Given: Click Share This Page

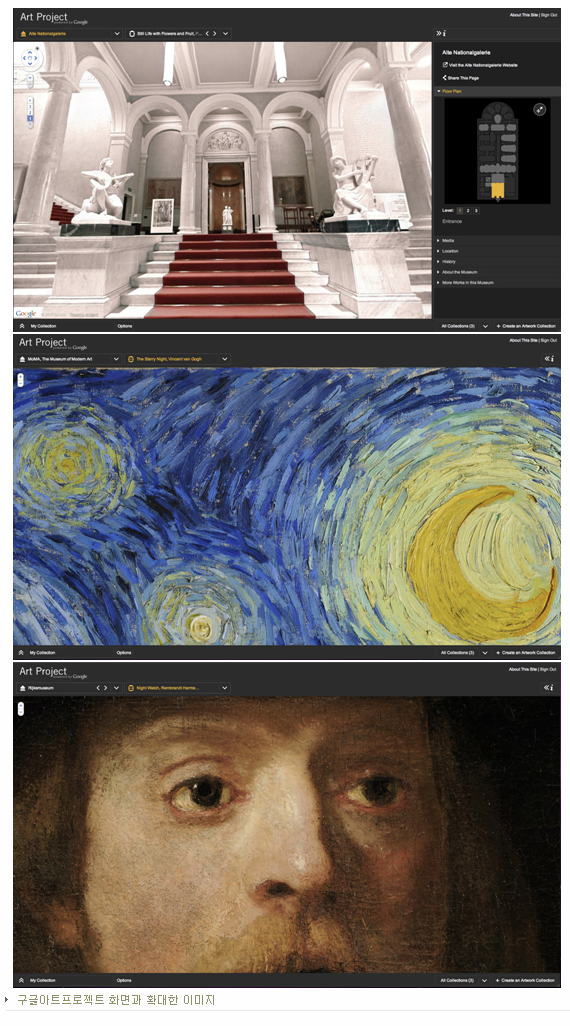Looking at the screenshot, I should coord(461,78).
